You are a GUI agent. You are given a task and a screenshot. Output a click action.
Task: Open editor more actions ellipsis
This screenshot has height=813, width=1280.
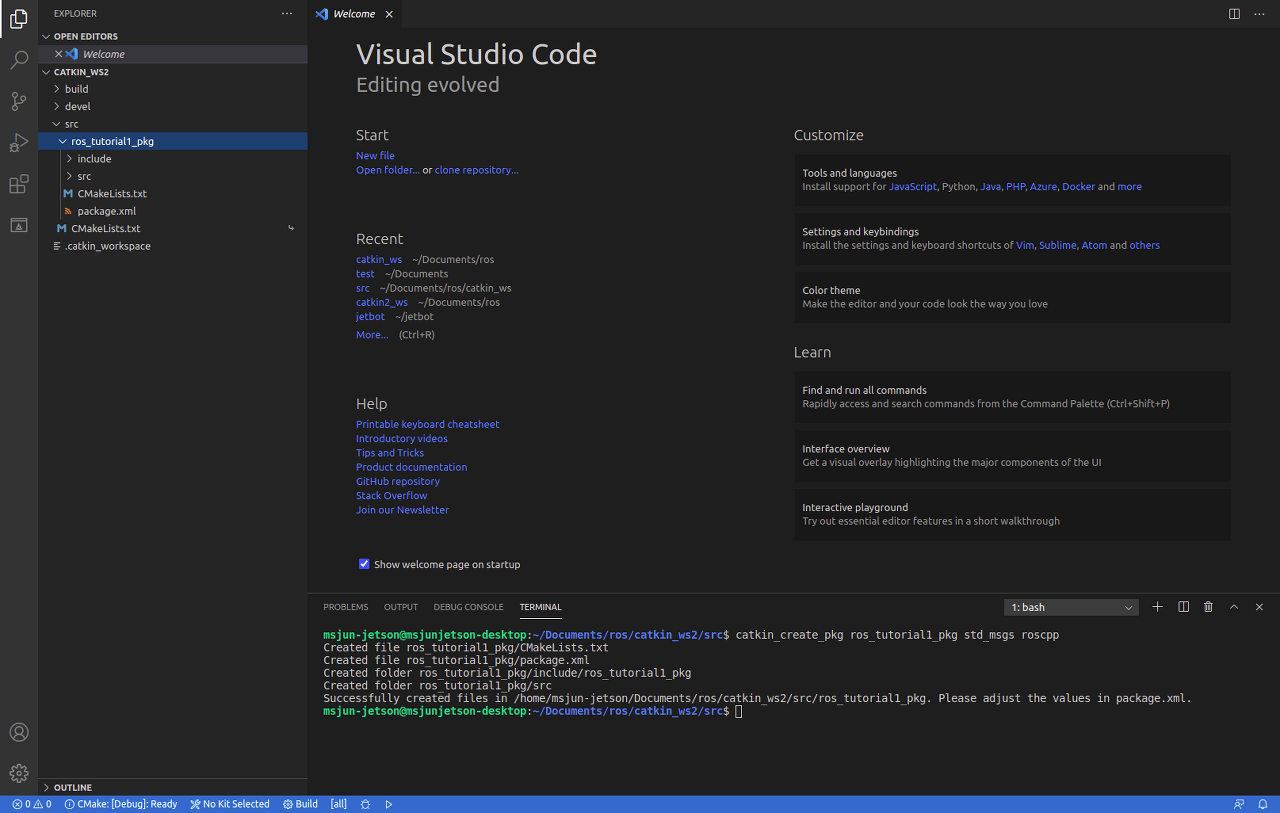(x=1258, y=14)
